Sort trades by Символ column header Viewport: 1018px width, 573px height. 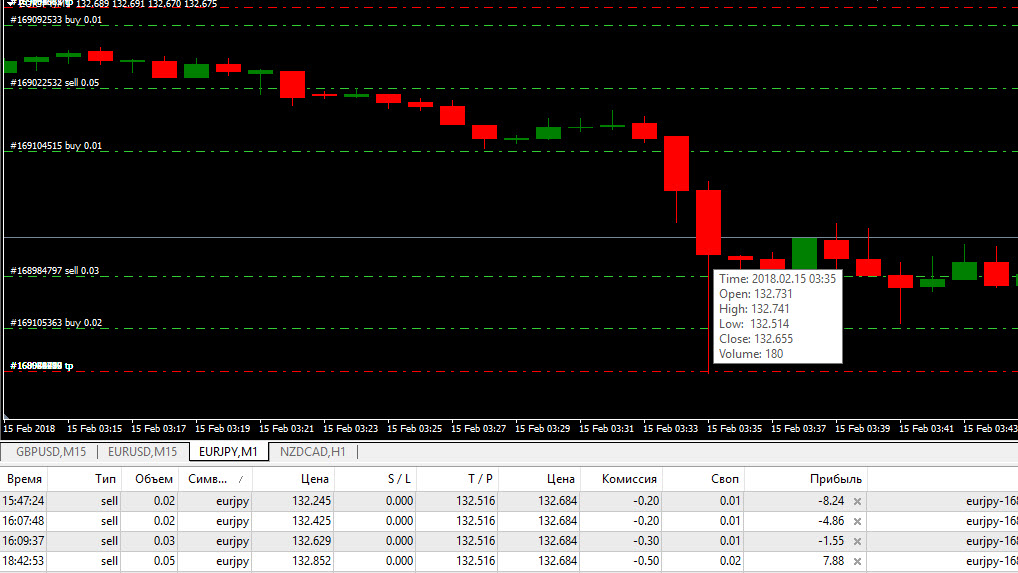pos(215,480)
